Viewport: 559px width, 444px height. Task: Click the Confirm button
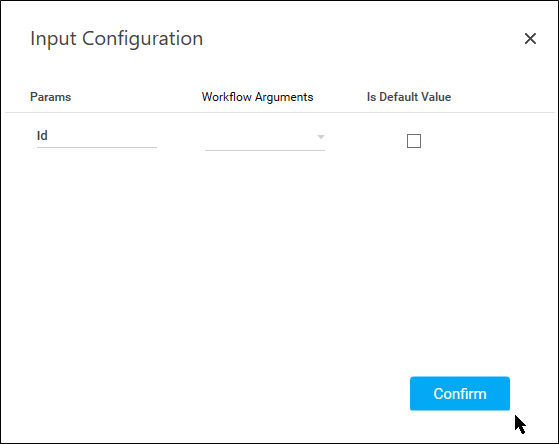460,393
